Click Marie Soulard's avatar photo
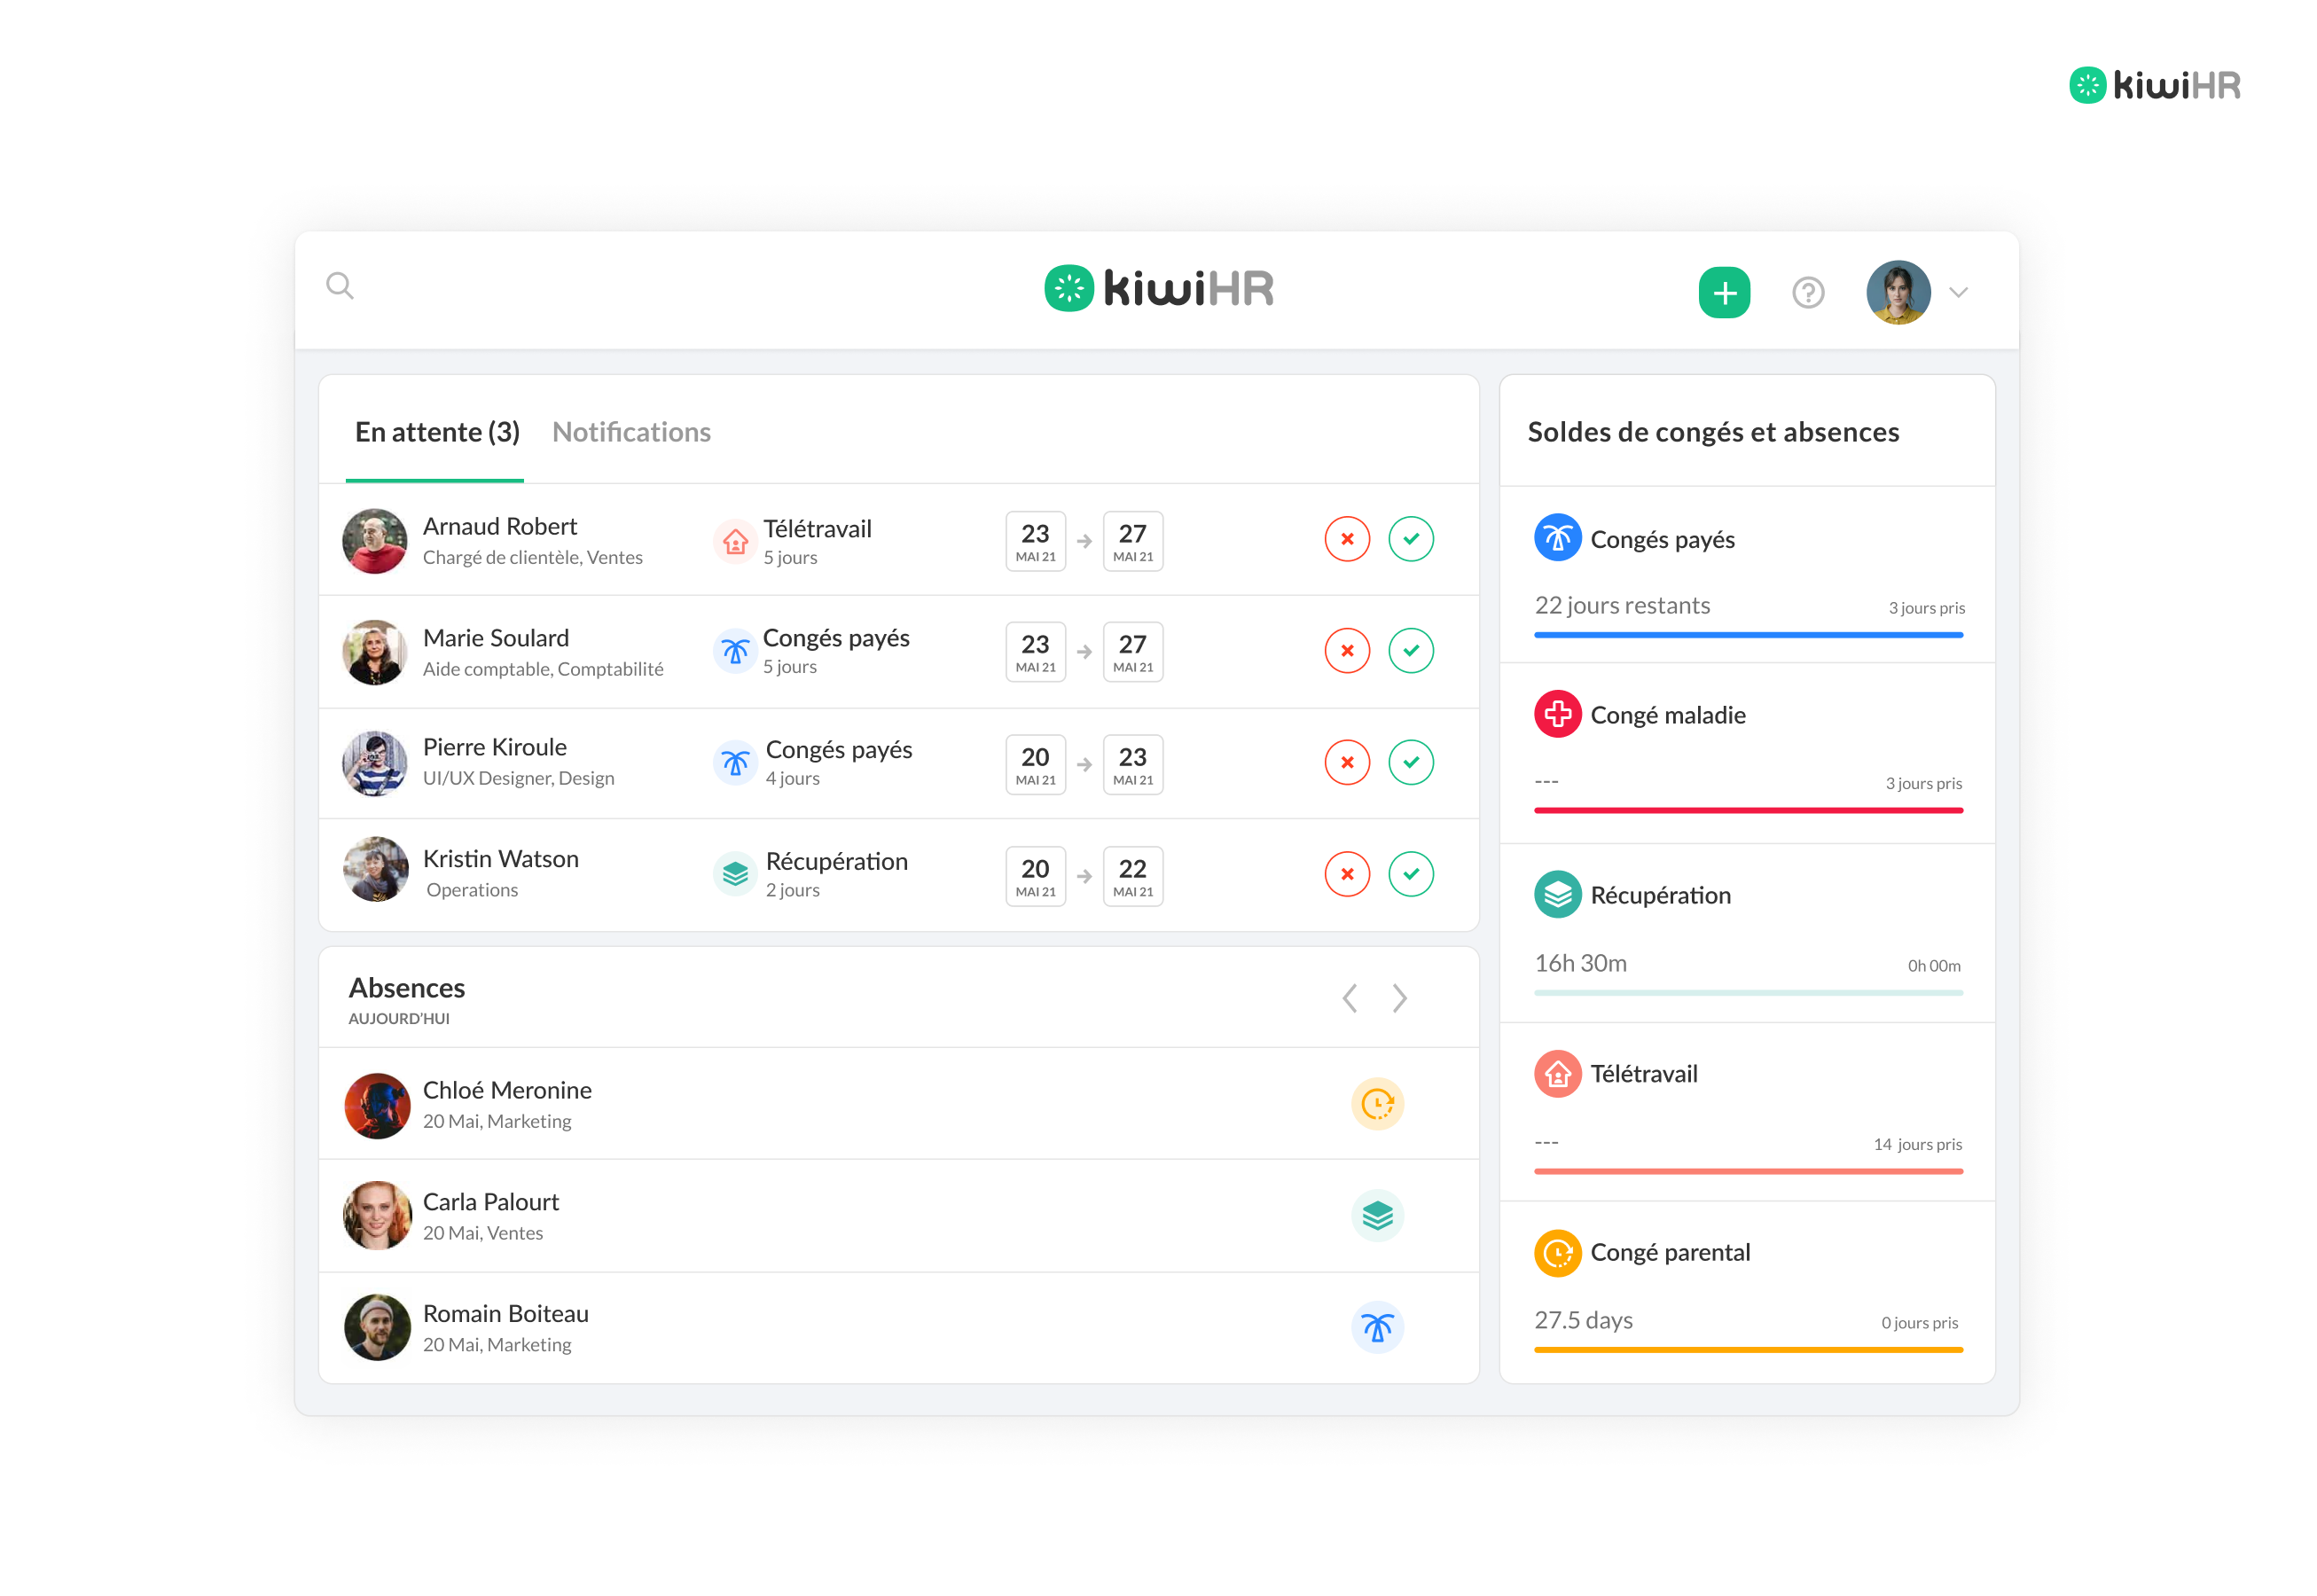The width and height of the screenshot is (2317, 1596). [374, 652]
